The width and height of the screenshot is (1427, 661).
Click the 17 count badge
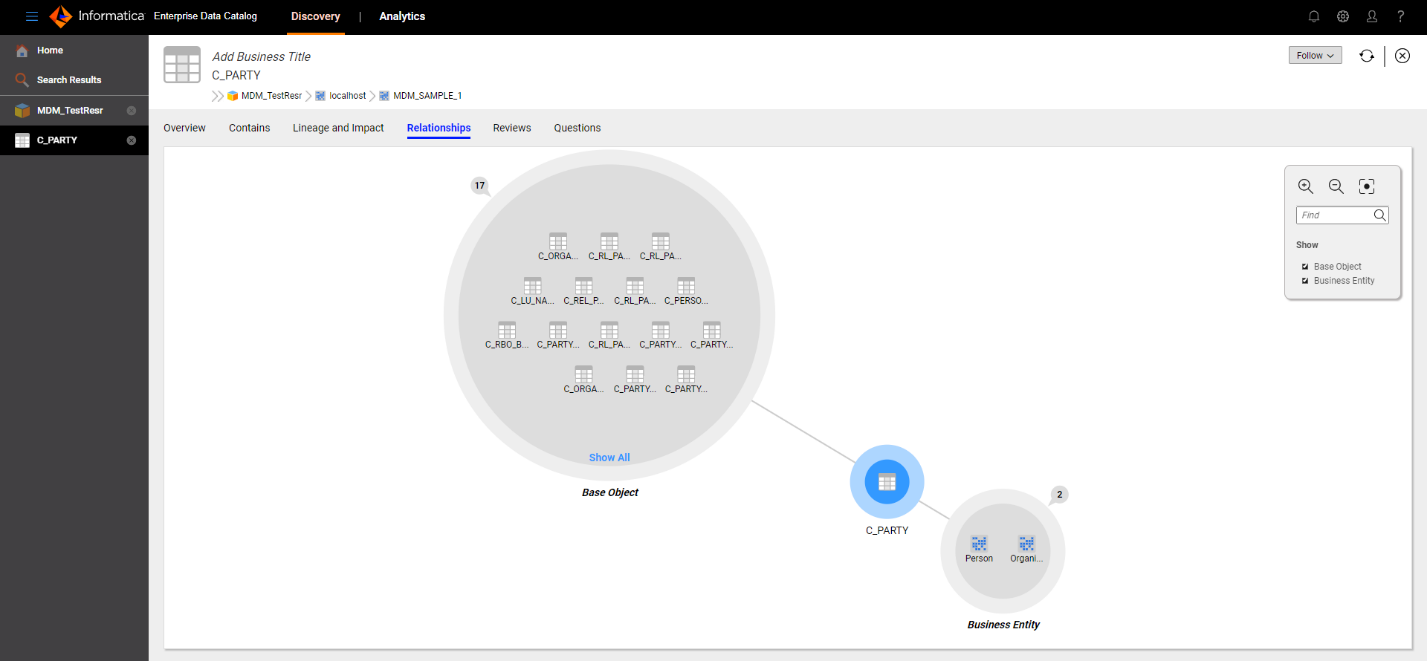(480, 185)
